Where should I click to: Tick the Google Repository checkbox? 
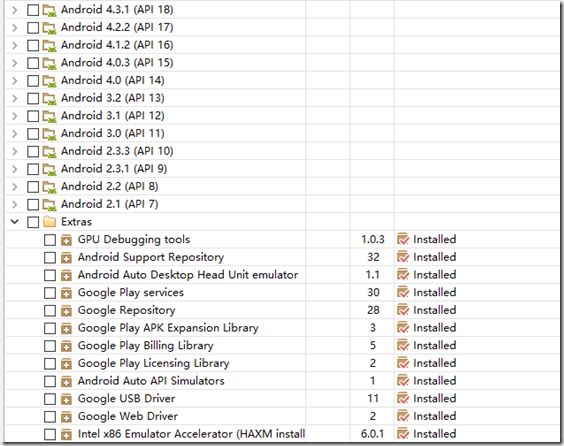click(50, 310)
